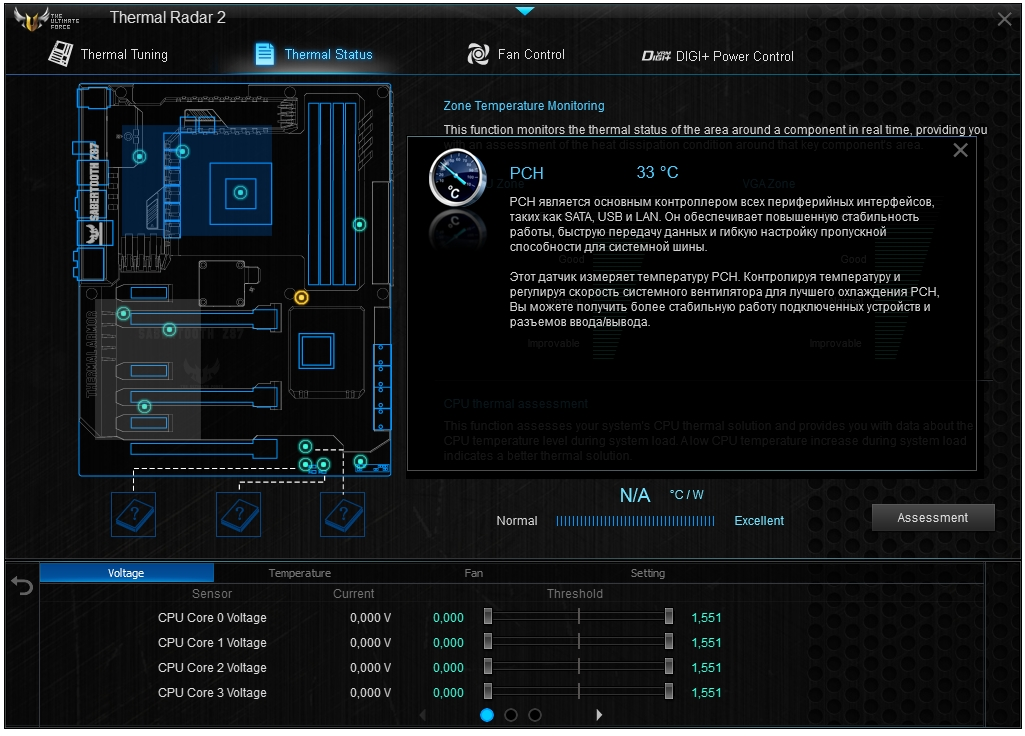Adjust CPU Core 3 Voltage upper threshold handle
Image resolution: width=1025 pixels, height=736 pixels.
click(669, 691)
